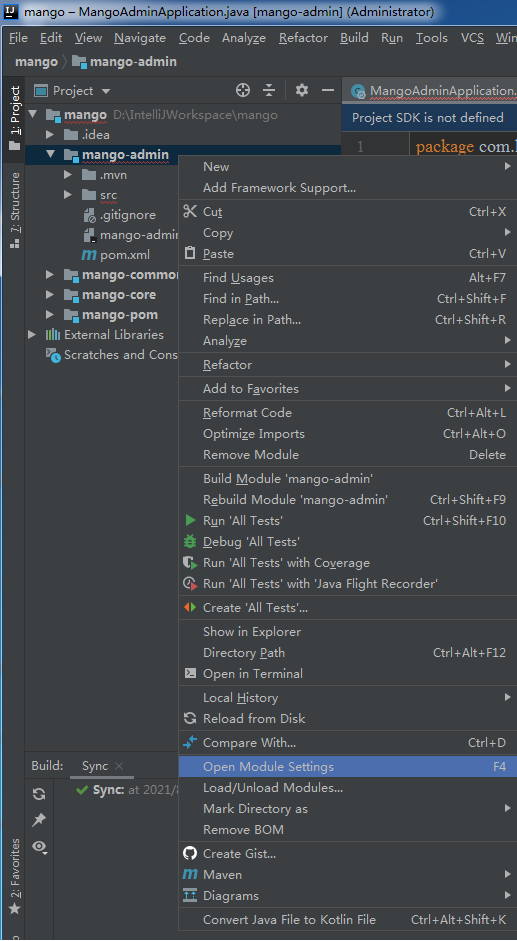
Task: Click the Debug bug icon
Action: (x=190, y=541)
